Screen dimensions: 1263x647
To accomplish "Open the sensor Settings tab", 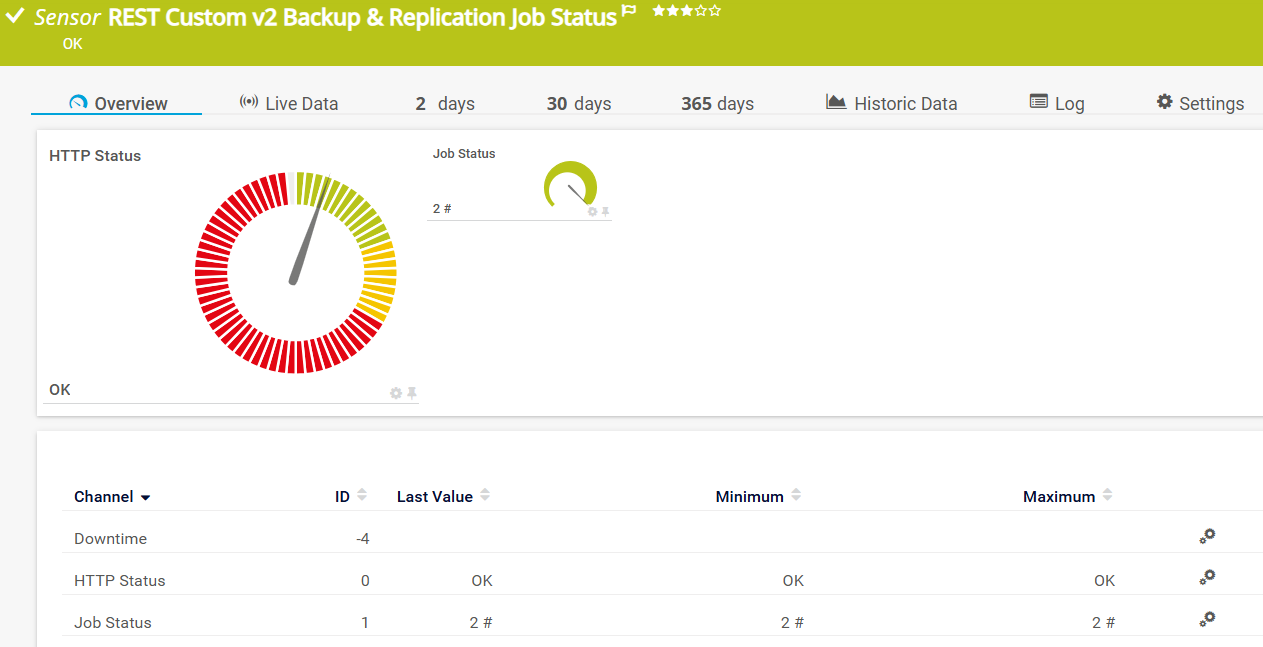I will pyautogui.click(x=1200, y=103).
